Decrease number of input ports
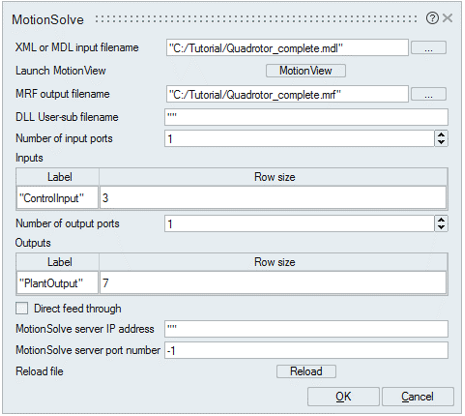 [441, 142]
